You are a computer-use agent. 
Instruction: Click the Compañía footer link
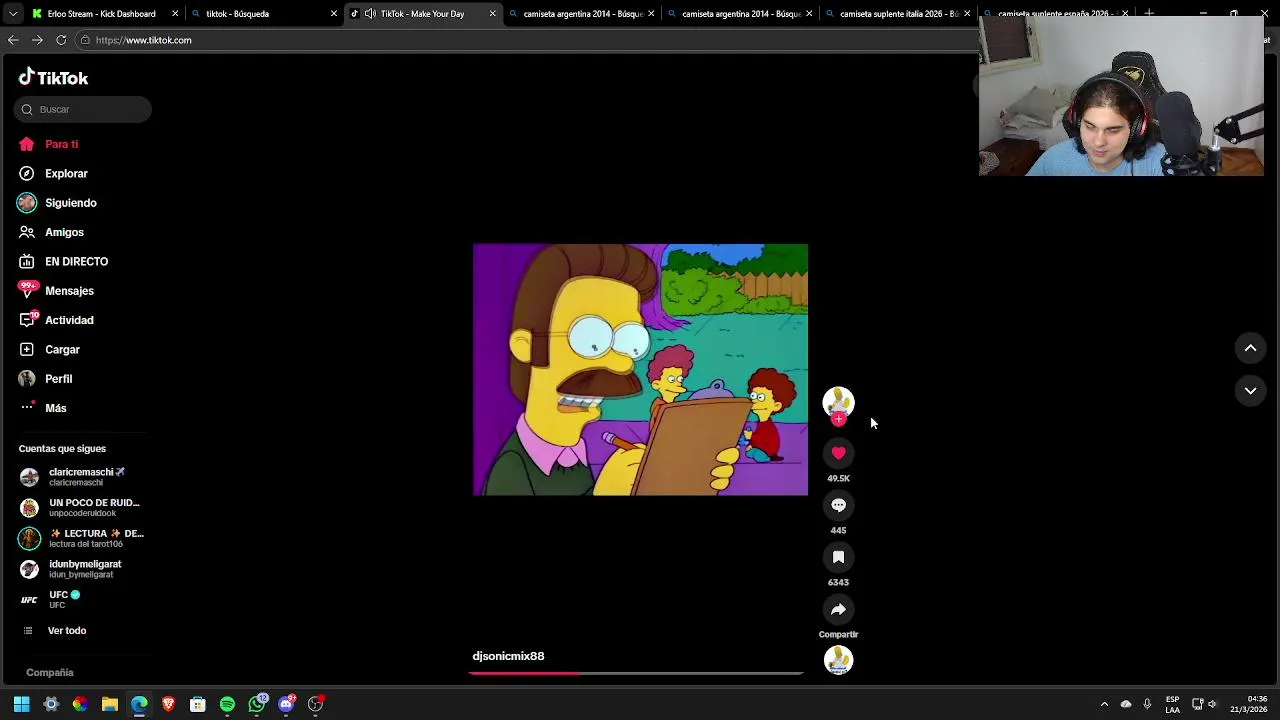[x=50, y=673]
